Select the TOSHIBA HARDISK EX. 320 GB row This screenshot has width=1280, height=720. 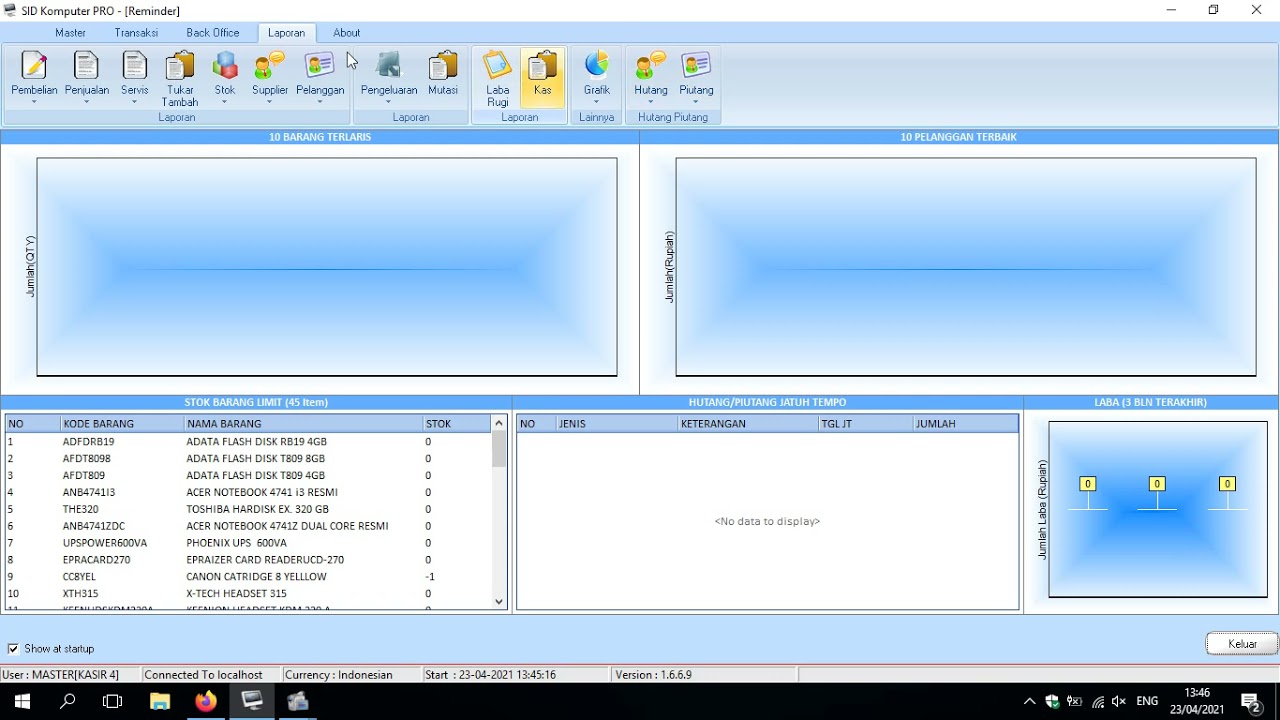pyautogui.click(x=248, y=510)
